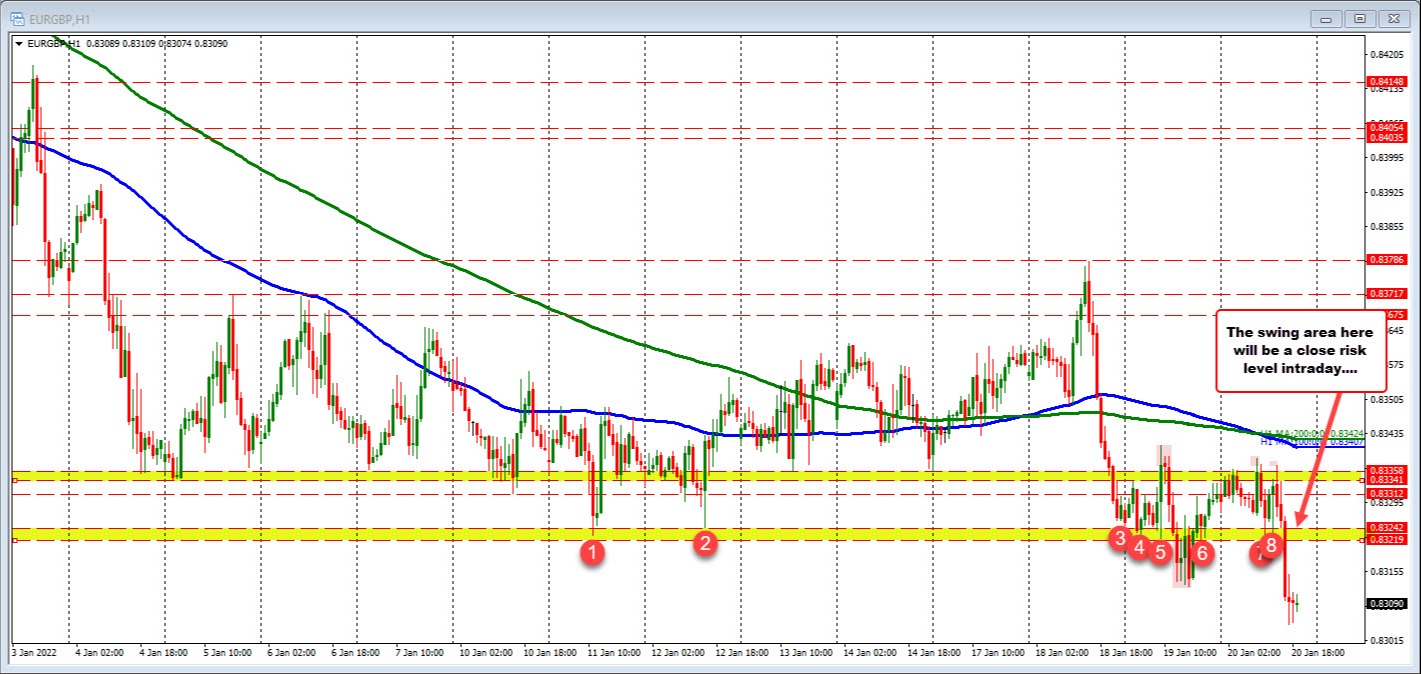This screenshot has height=674, width=1421.
Task: Select the 0.83242 red price label
Action: point(1388,528)
